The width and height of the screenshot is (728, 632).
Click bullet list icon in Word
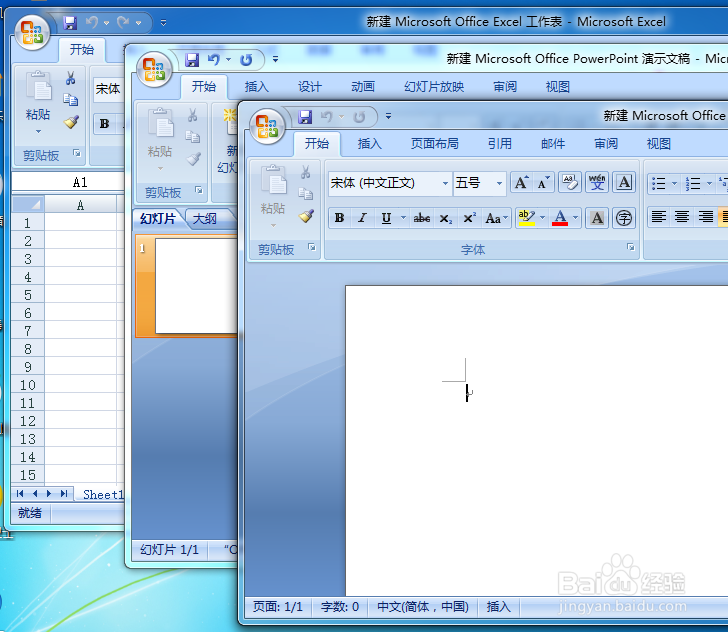pyautogui.click(x=659, y=183)
